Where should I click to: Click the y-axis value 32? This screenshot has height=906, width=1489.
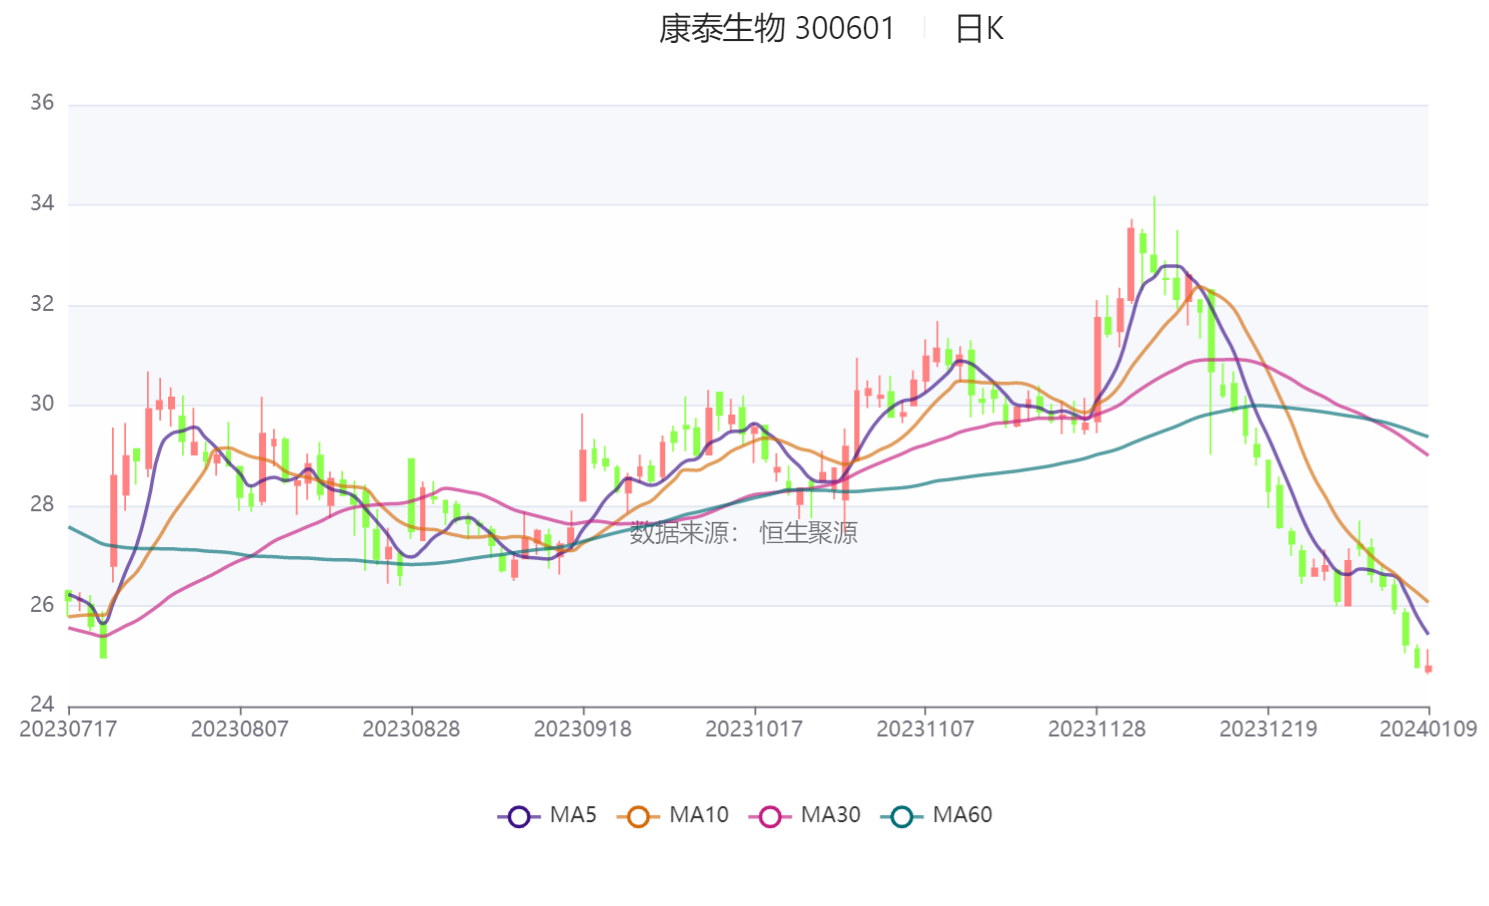click(42, 304)
